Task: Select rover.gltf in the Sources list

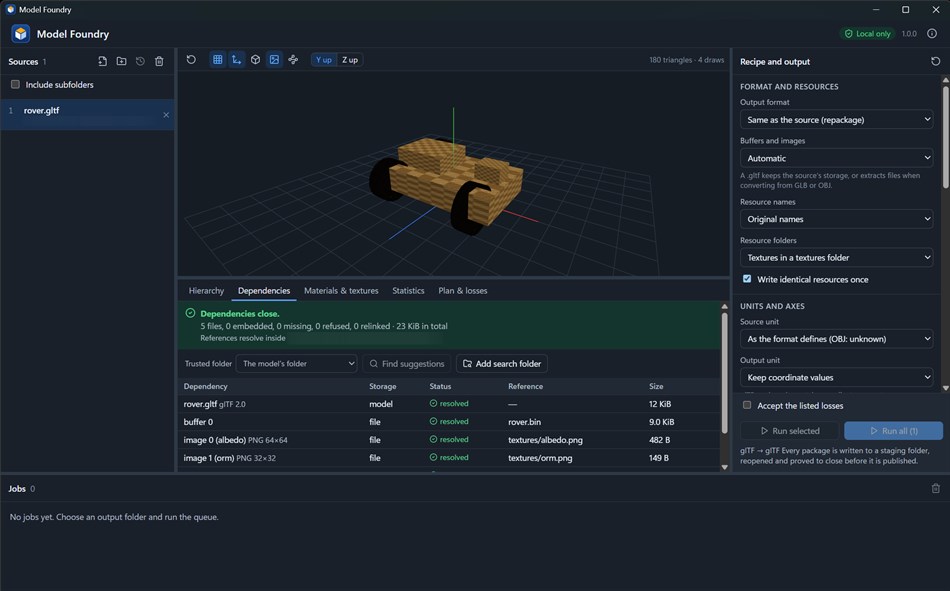Action: click(x=87, y=114)
